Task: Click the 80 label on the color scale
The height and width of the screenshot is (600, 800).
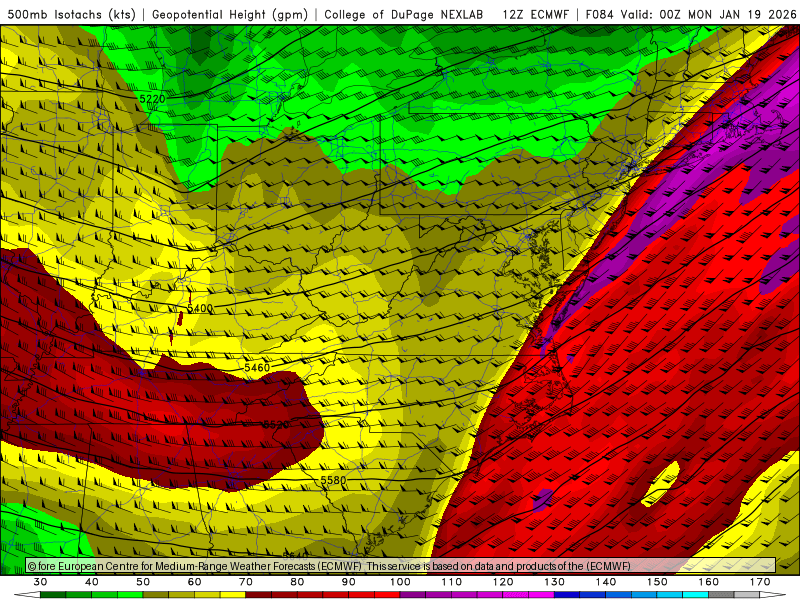Action: 297,582
